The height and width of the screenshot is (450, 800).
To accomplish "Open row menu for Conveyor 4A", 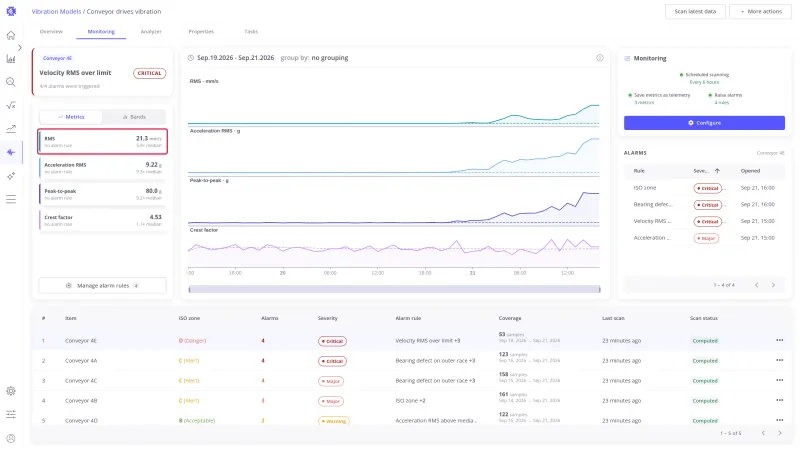I will 780,360.
